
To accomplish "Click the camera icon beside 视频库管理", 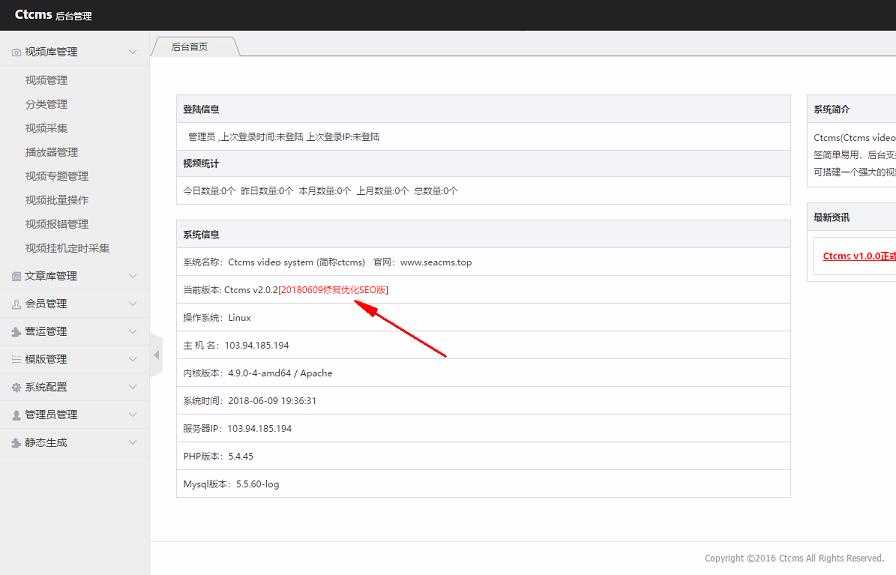I will (17, 52).
